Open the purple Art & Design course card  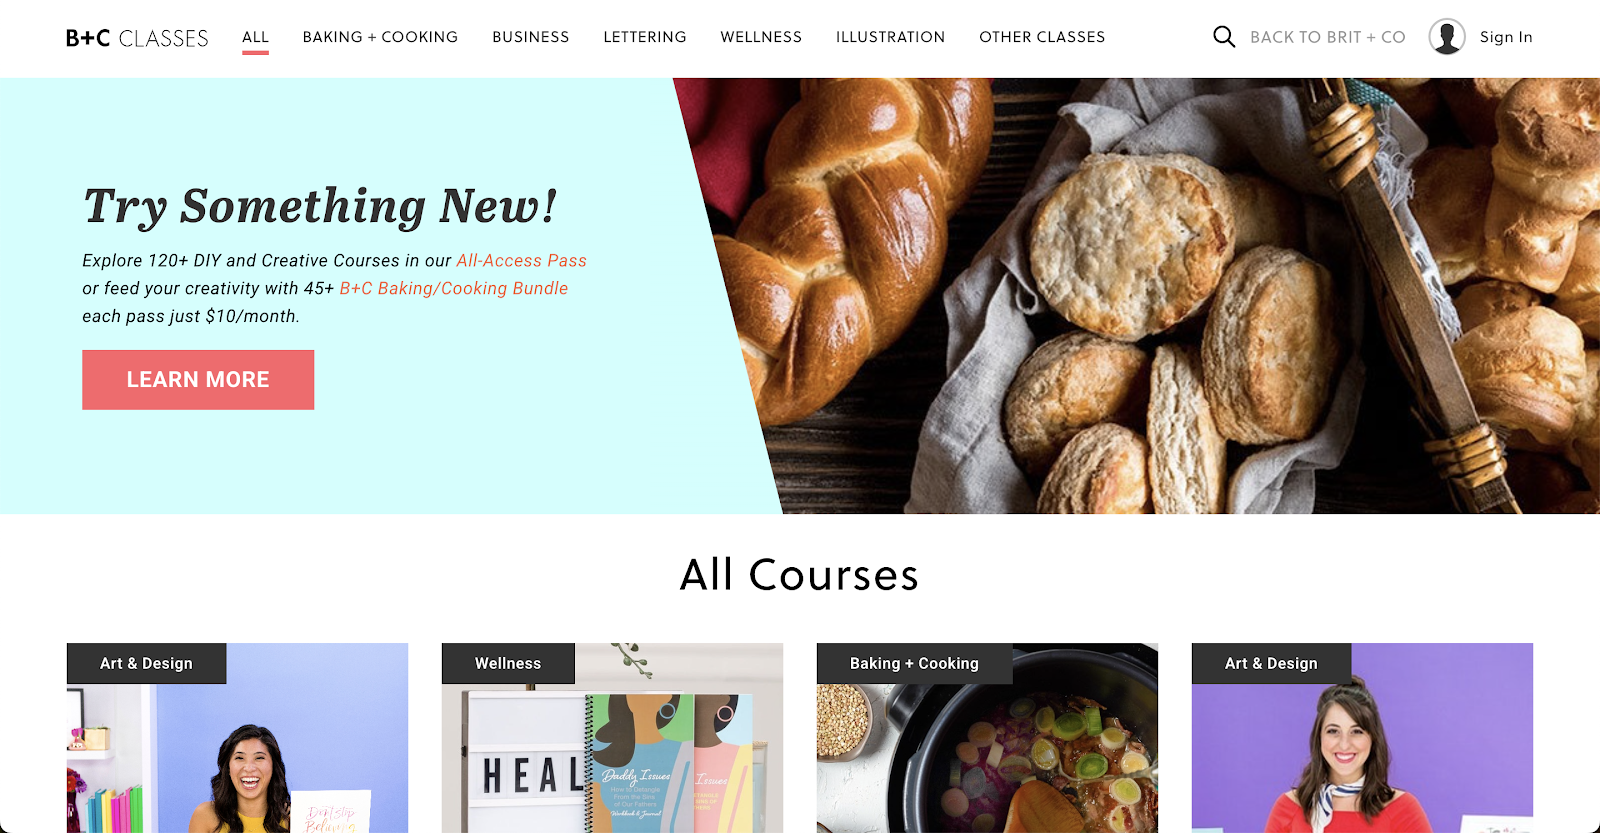(x=1362, y=738)
